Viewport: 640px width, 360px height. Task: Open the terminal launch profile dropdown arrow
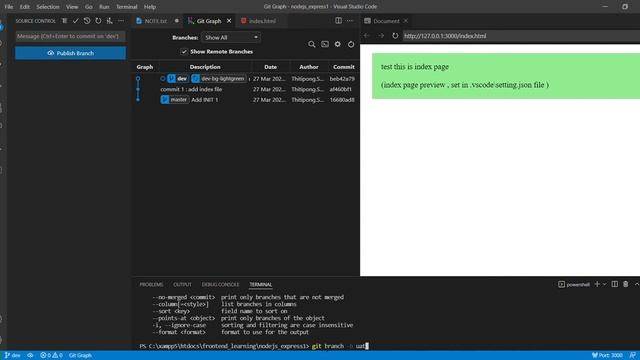pyautogui.click(x=604, y=284)
